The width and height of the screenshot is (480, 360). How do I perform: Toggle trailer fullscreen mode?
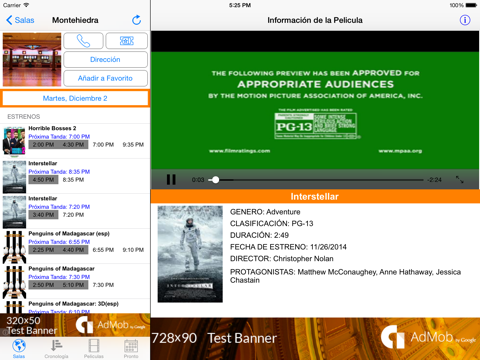pos(460,180)
